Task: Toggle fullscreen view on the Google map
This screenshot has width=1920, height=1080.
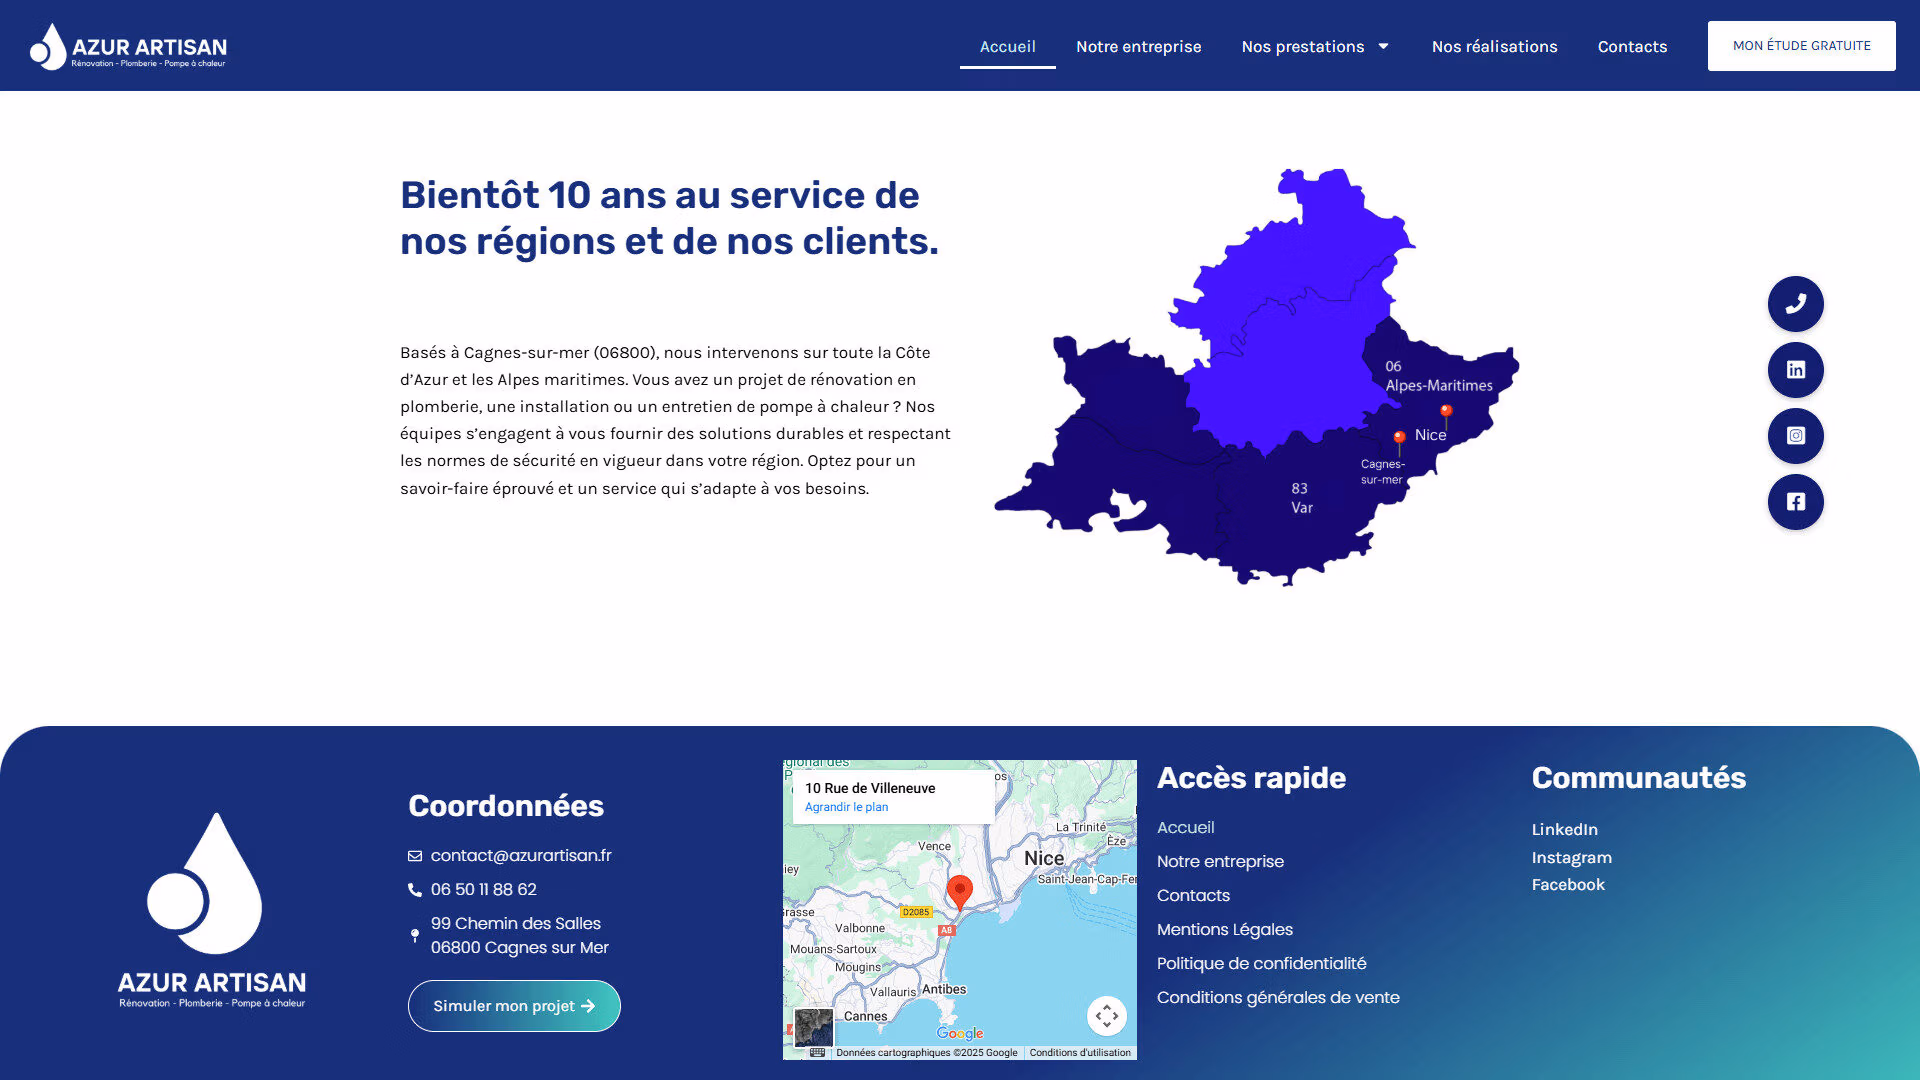Action: [1106, 1016]
